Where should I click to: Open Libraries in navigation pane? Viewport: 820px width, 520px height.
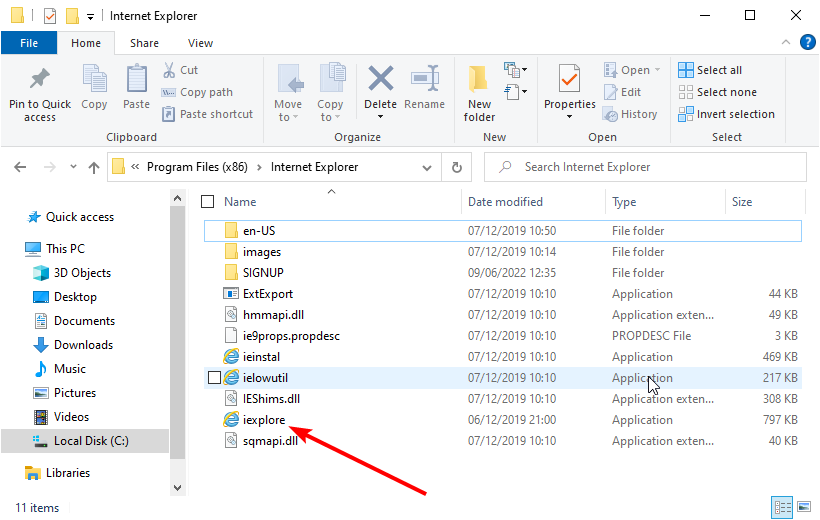(67, 473)
